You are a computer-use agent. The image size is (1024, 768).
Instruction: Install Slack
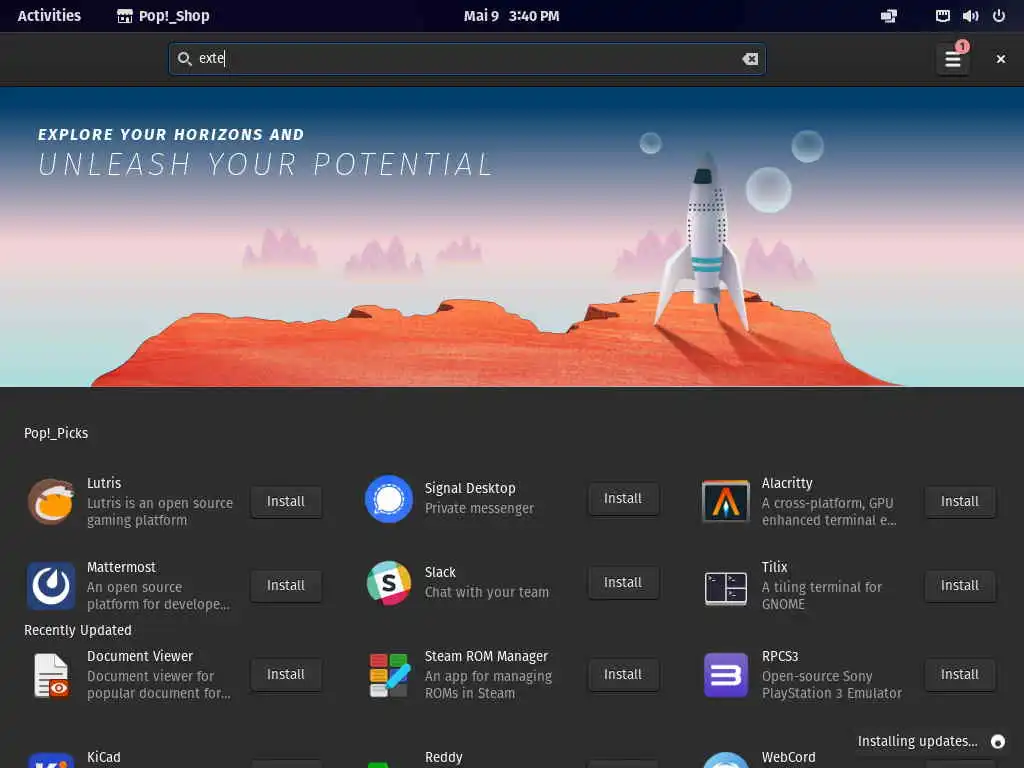(x=623, y=583)
